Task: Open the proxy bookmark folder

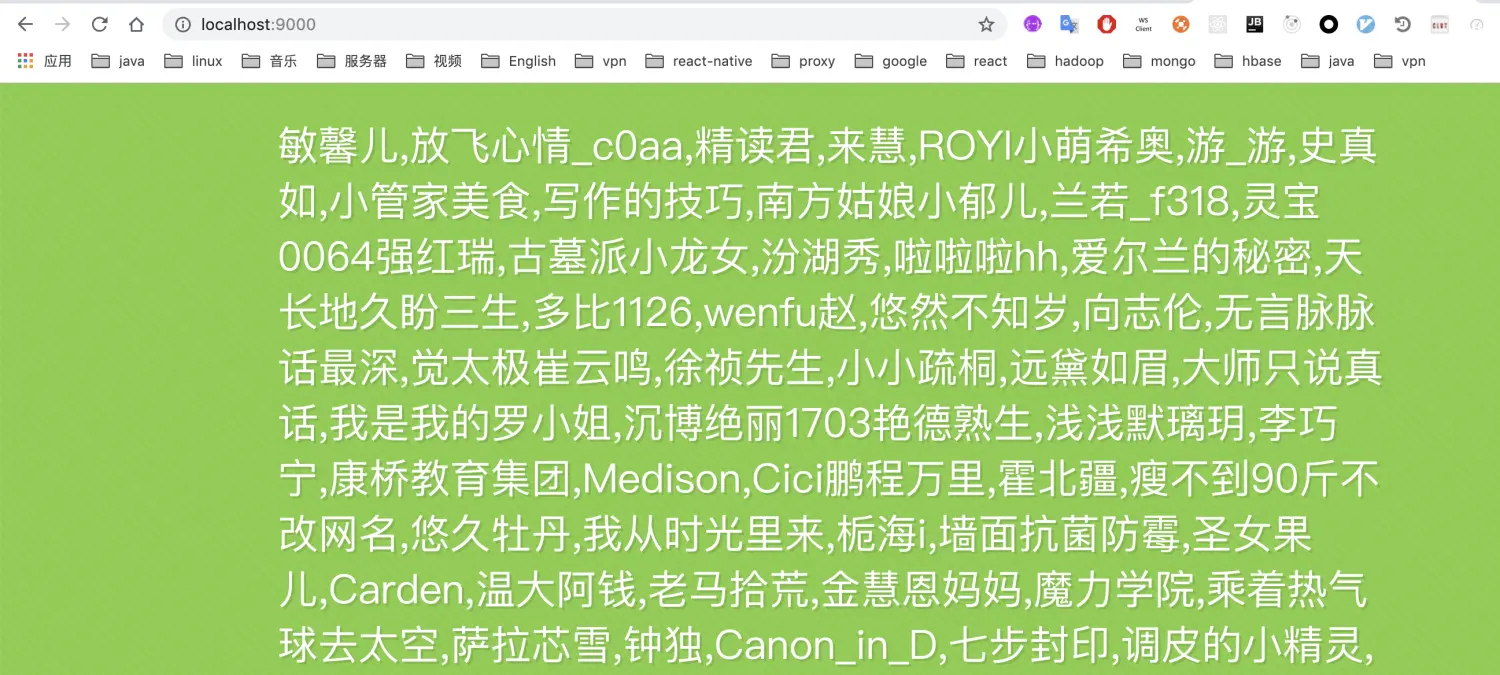Action: coord(804,61)
